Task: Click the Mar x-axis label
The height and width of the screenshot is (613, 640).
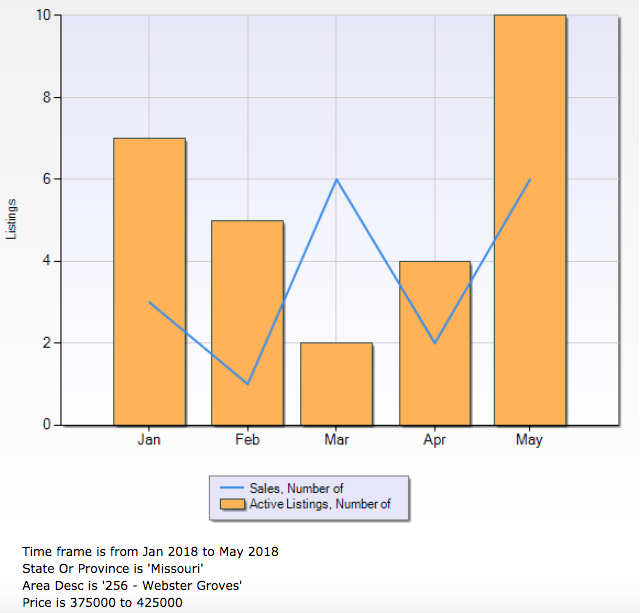Action: (336, 440)
